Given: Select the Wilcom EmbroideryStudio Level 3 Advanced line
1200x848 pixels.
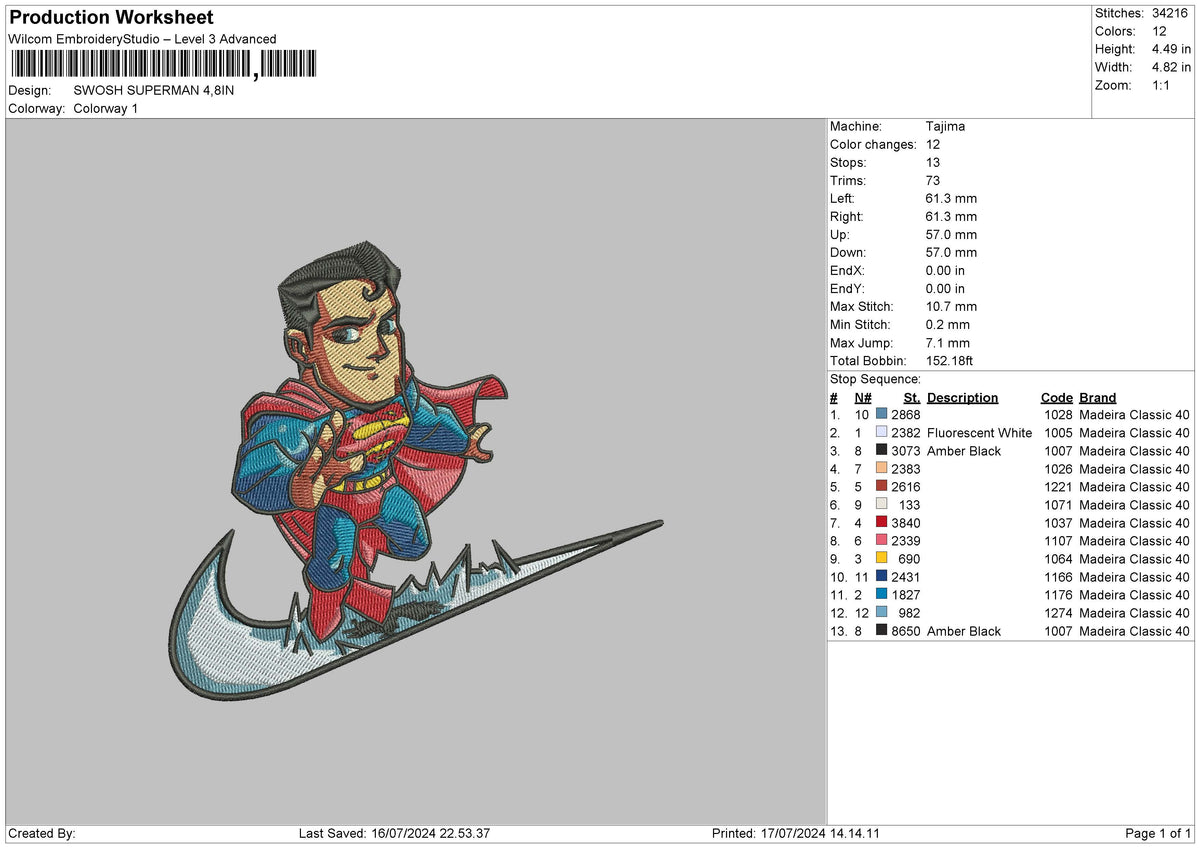Looking at the screenshot, I should tap(142, 39).
